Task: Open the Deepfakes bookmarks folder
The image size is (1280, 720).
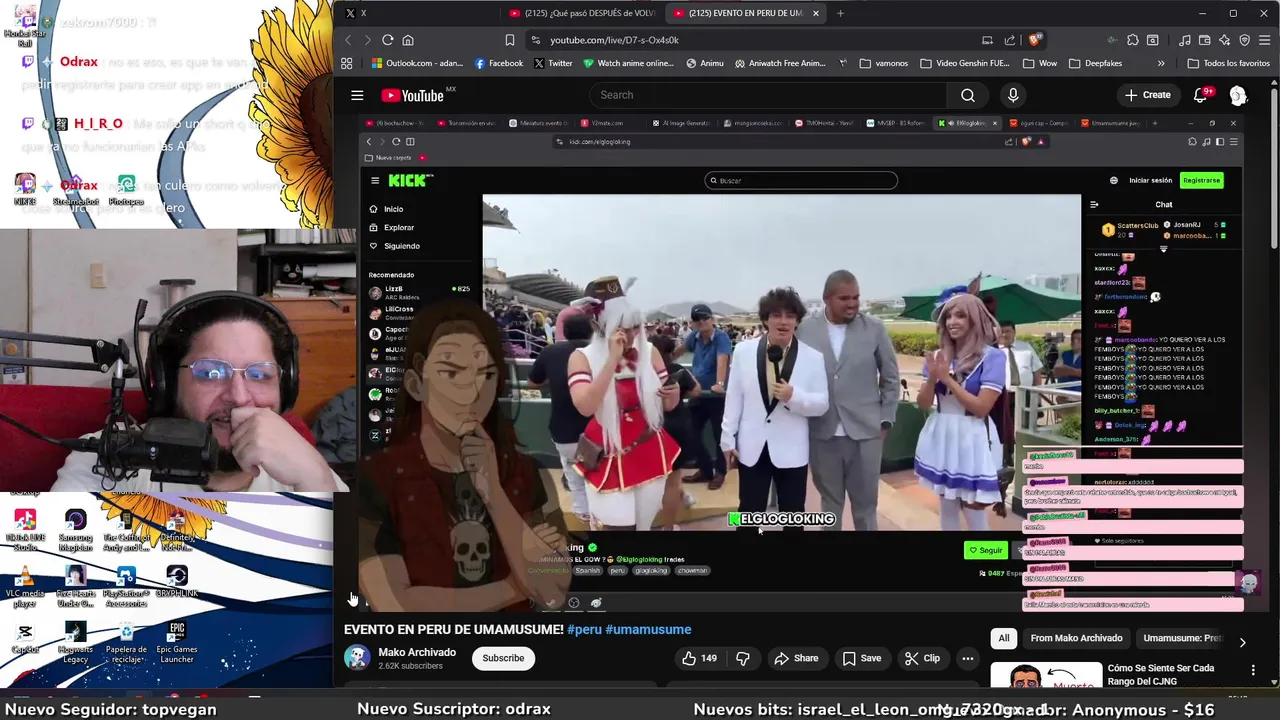Action: tap(1095, 63)
